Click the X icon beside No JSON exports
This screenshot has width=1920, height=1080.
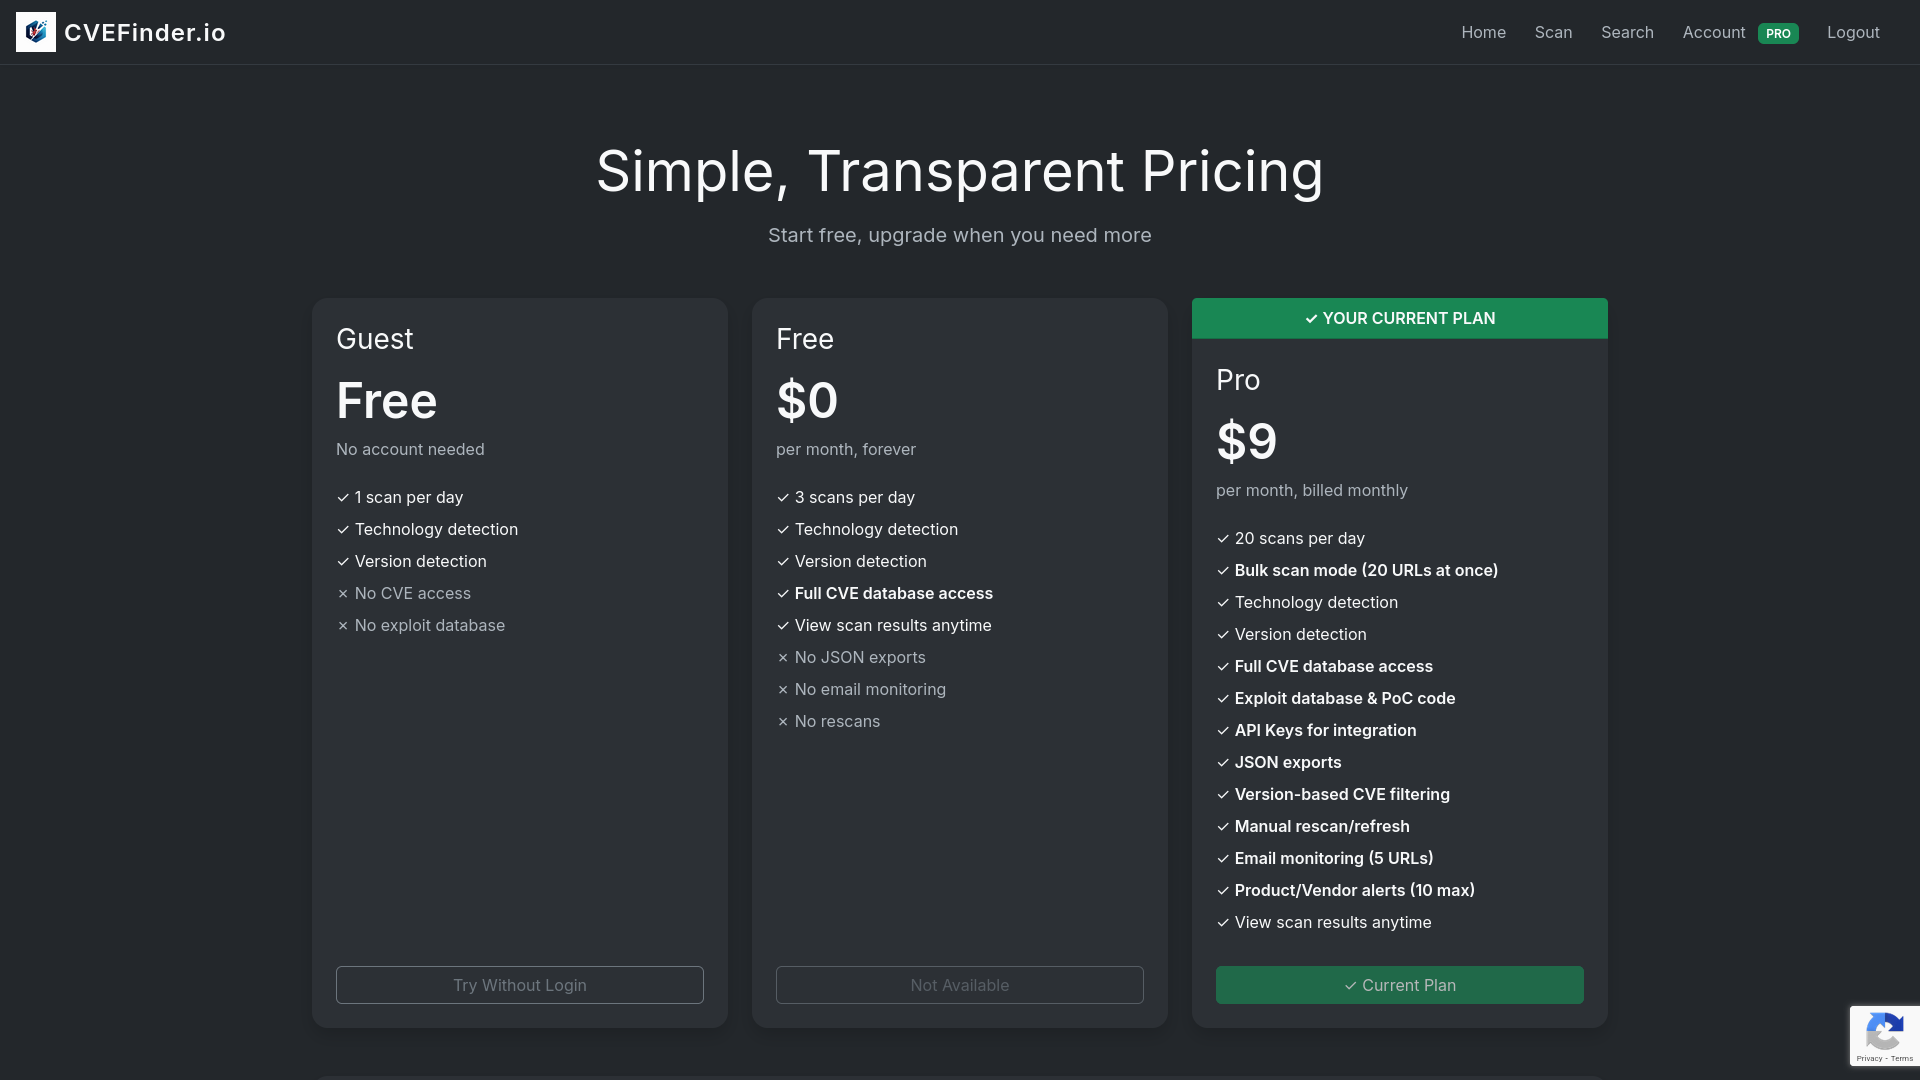click(x=783, y=658)
